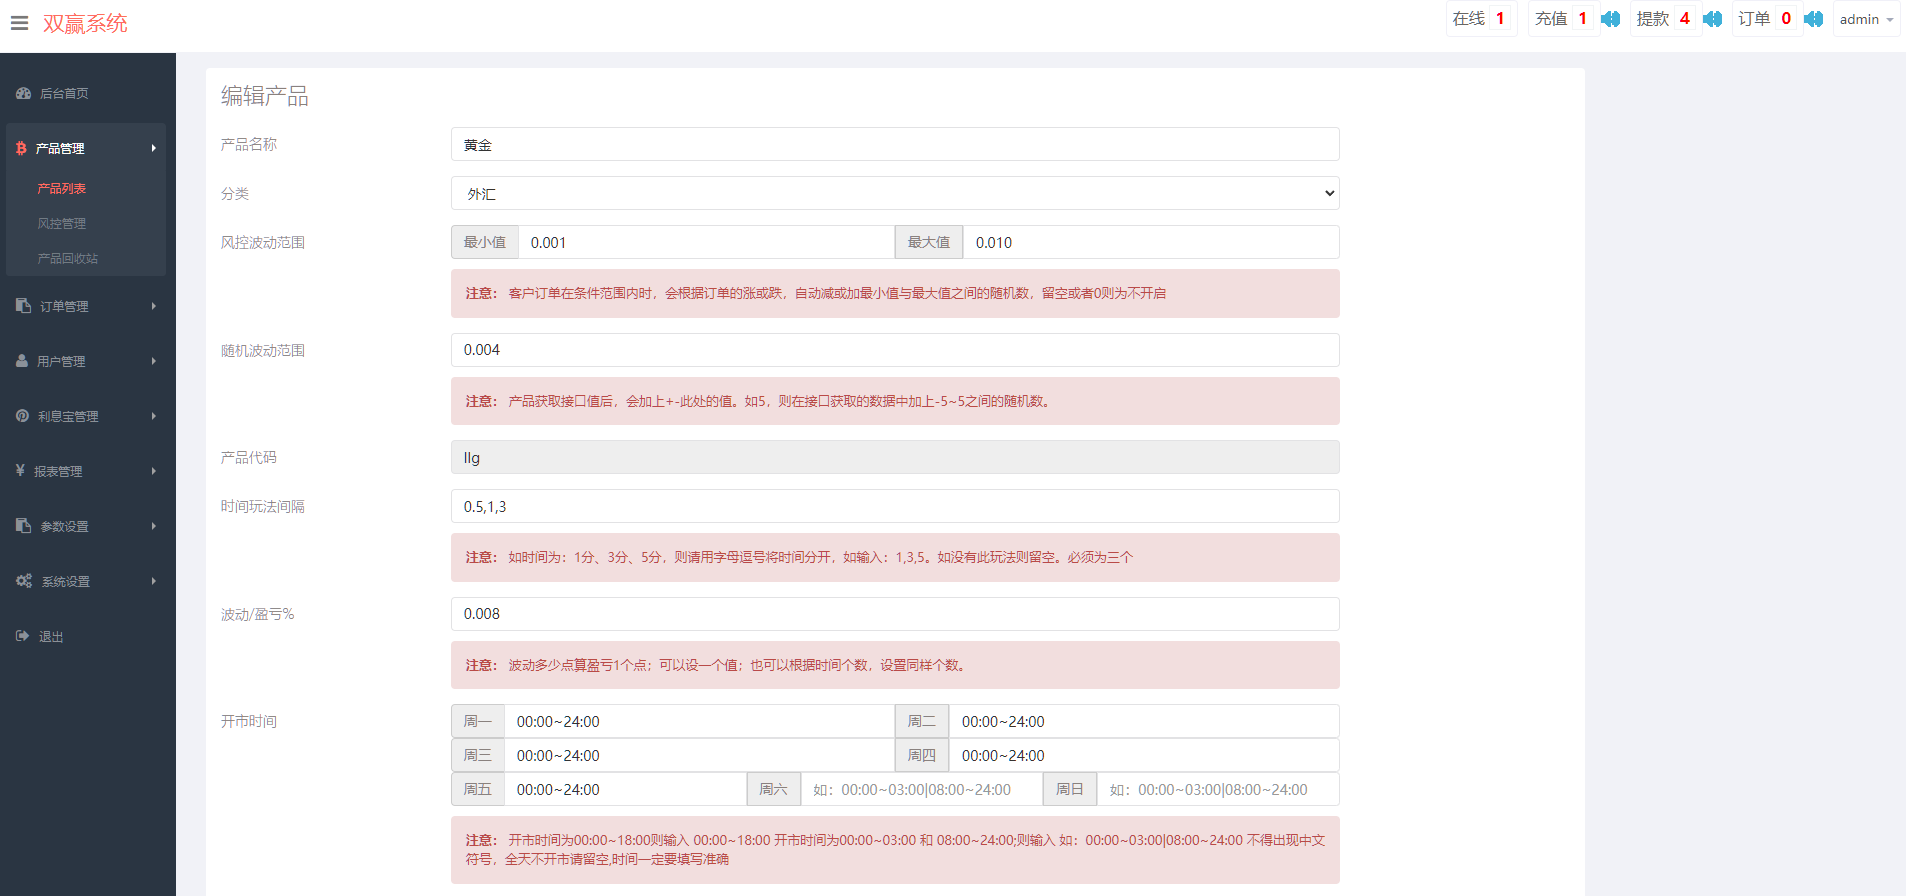Image resolution: width=1906 pixels, height=896 pixels.
Task: Go to 产品回收站 submenu item
Action: (x=68, y=258)
